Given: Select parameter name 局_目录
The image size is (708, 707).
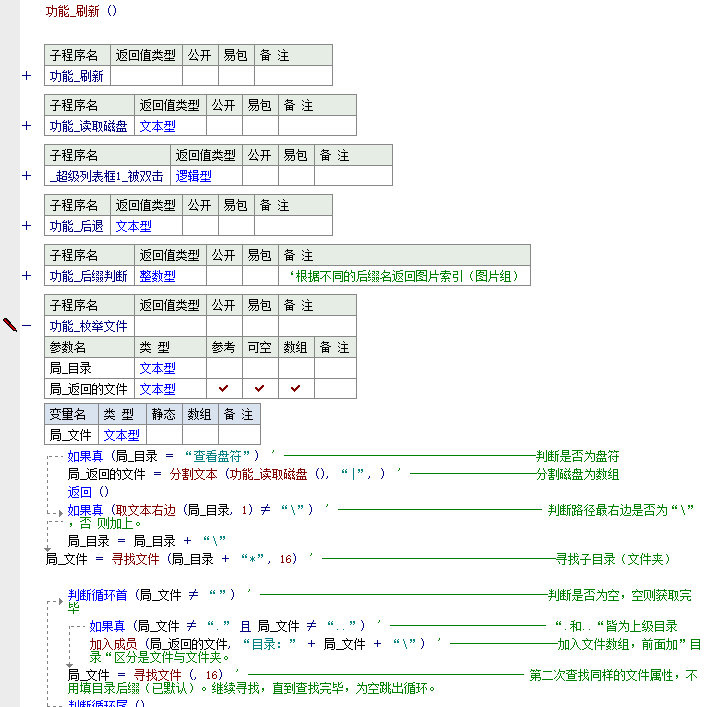Looking at the screenshot, I should pos(70,368).
